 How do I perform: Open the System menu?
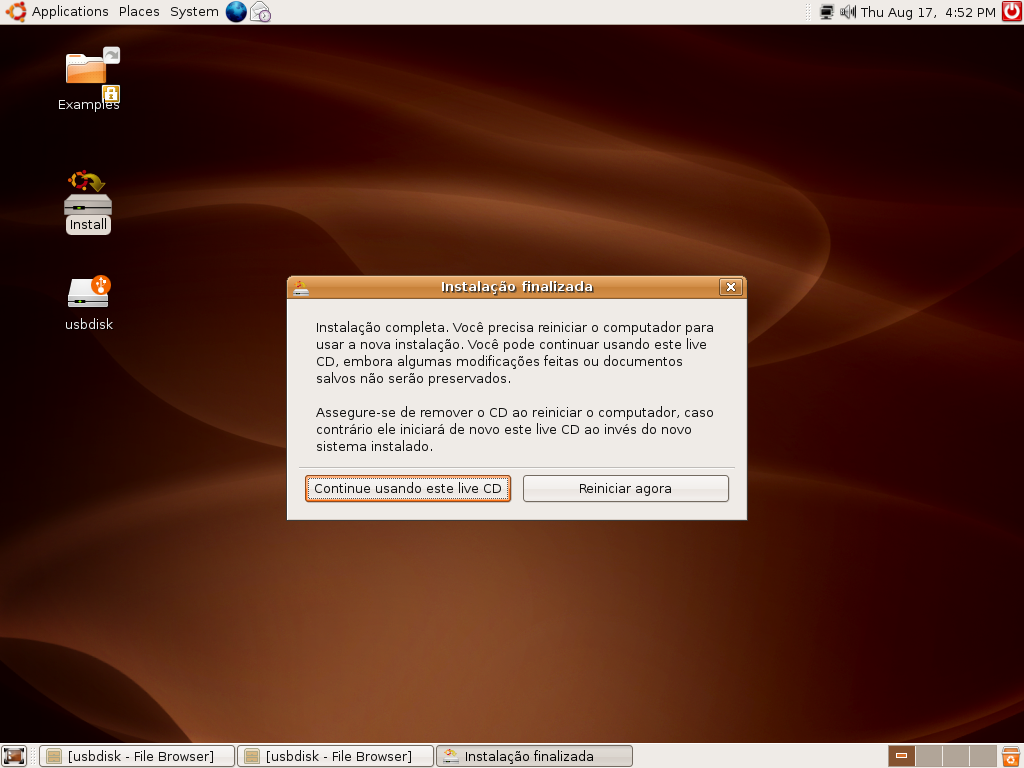194,12
